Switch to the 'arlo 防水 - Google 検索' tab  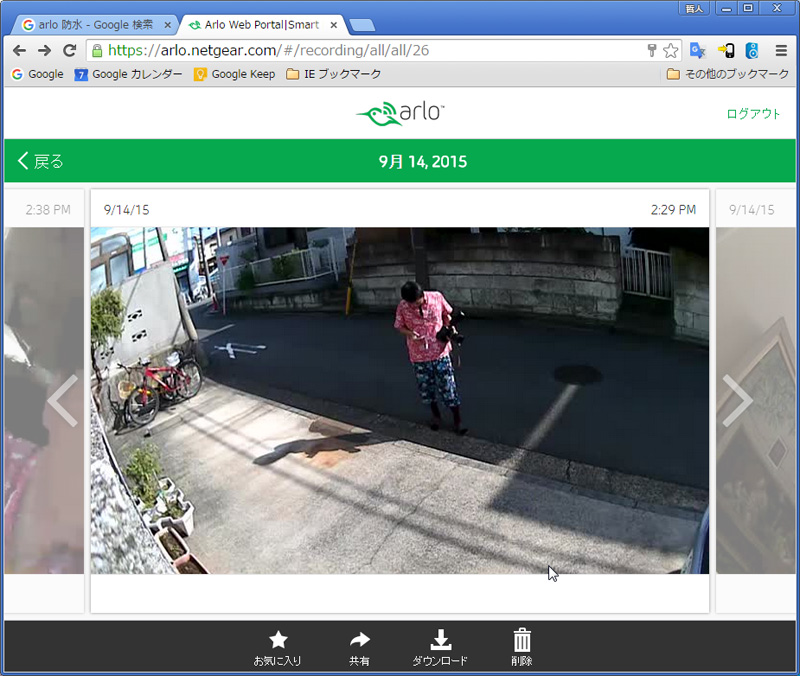95,24
